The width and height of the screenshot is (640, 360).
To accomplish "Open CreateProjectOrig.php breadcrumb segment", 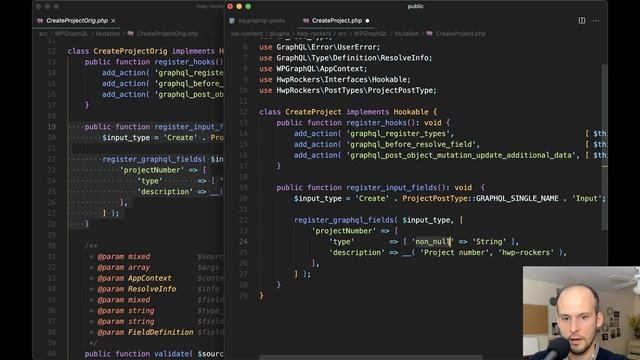I will (167, 33).
